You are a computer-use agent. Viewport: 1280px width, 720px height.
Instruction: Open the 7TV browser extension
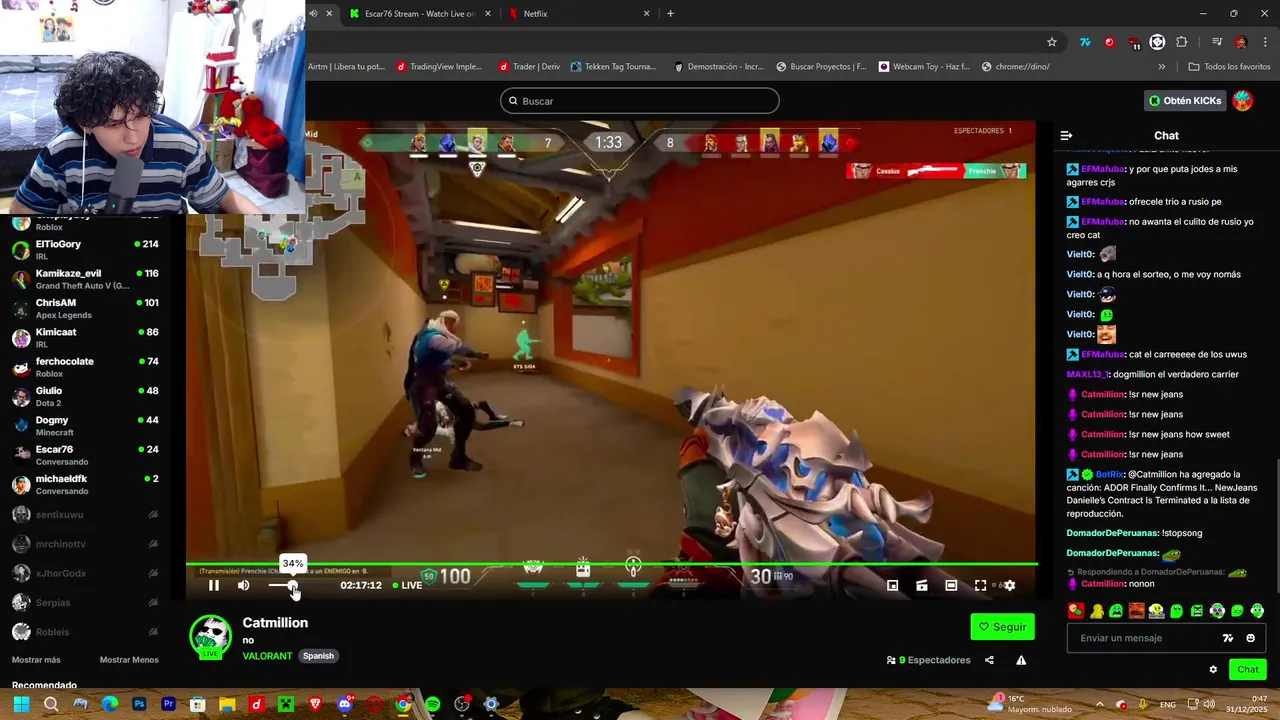click(x=1085, y=42)
